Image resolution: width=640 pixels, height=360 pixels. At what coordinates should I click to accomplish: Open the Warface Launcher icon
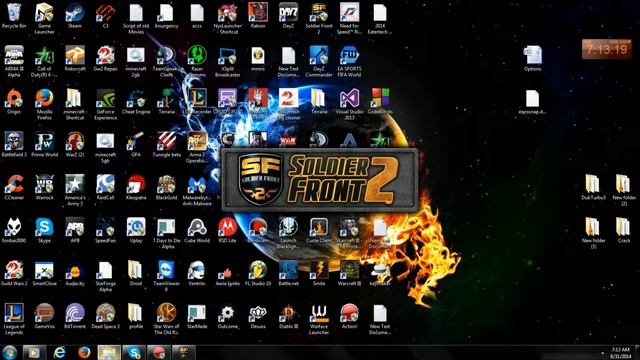click(319, 319)
